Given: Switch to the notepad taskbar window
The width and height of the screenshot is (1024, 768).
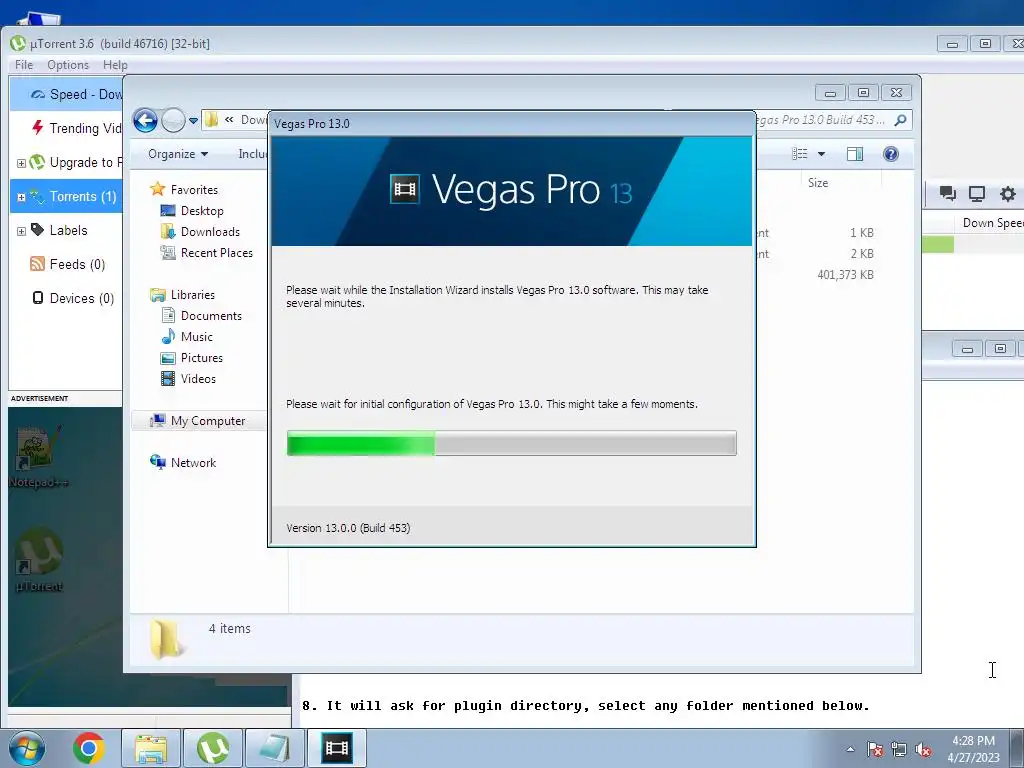Looking at the screenshot, I should pyautogui.click(x=274, y=748).
